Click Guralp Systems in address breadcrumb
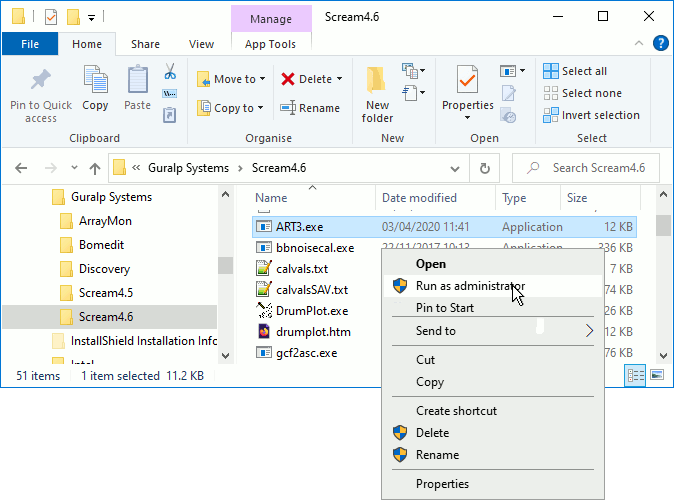 click(188, 168)
